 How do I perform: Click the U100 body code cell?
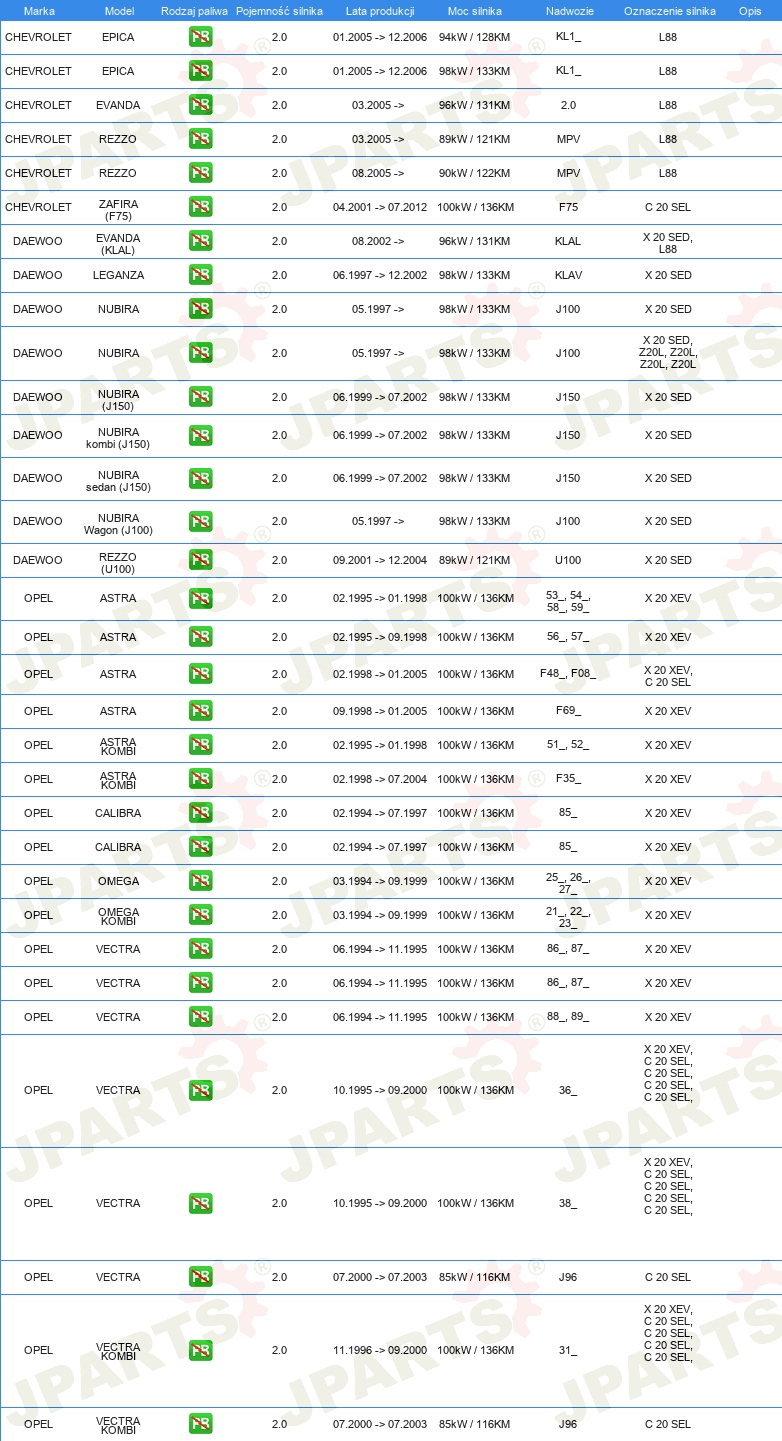click(568, 560)
